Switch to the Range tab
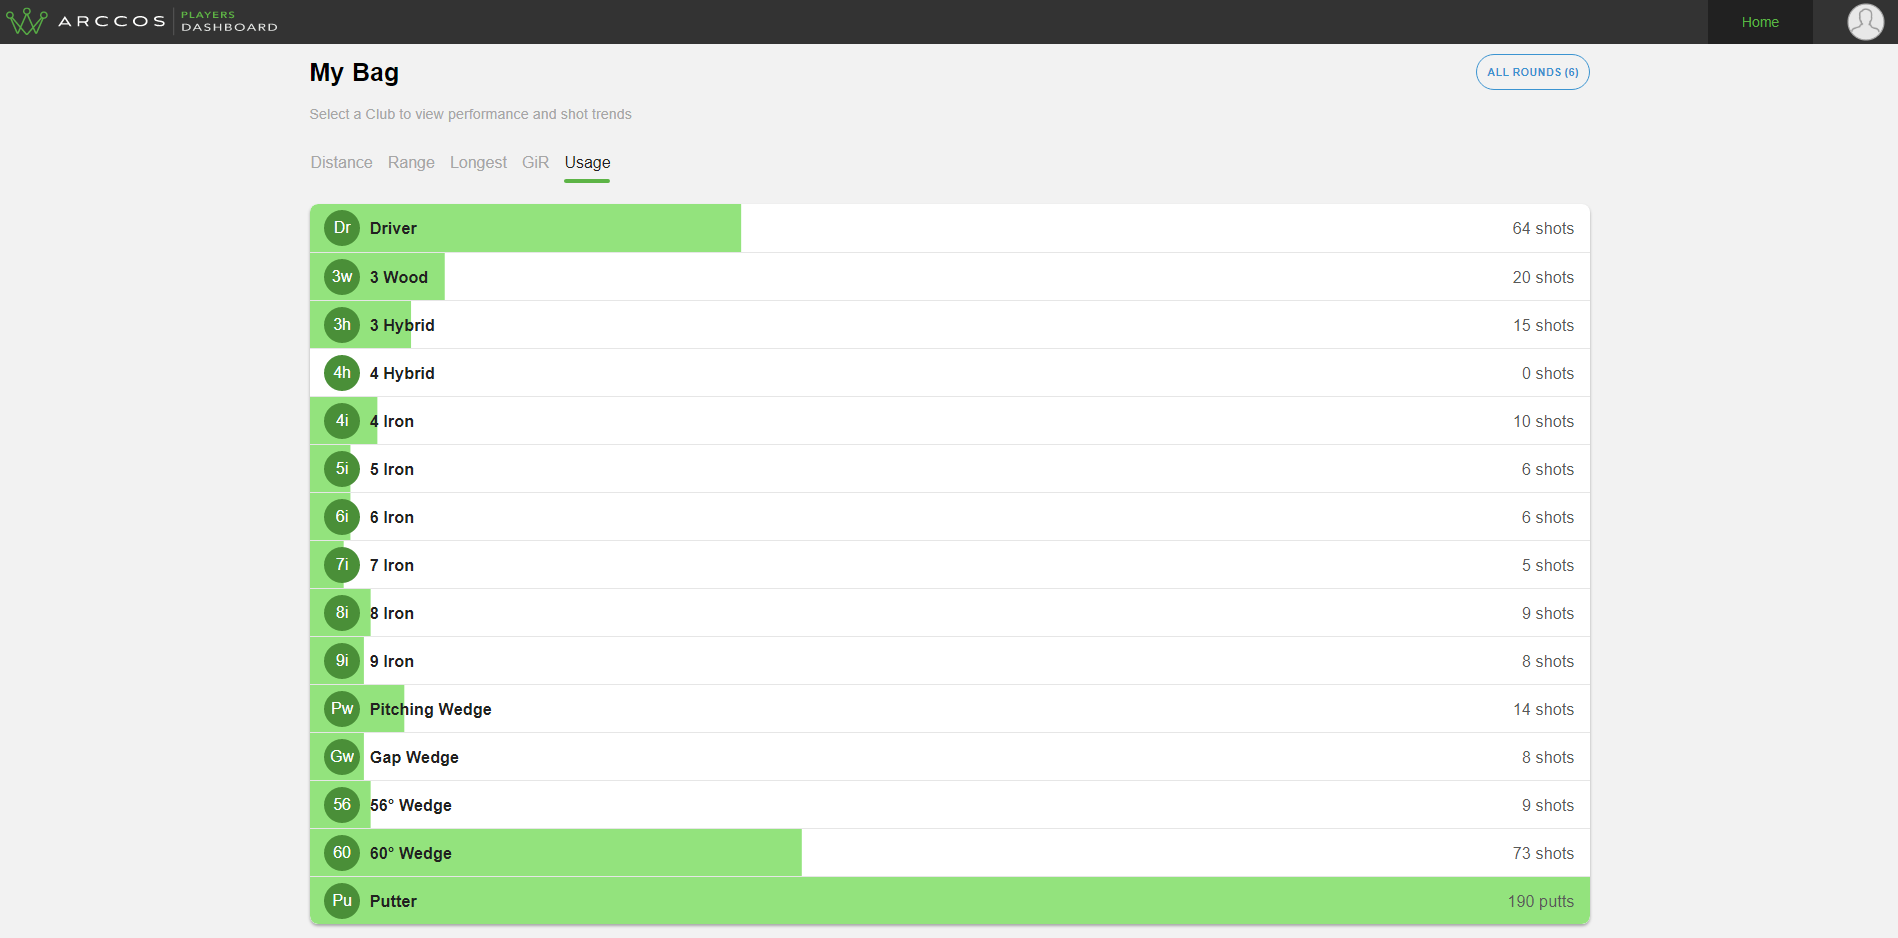The height and width of the screenshot is (938, 1898). pos(411,162)
